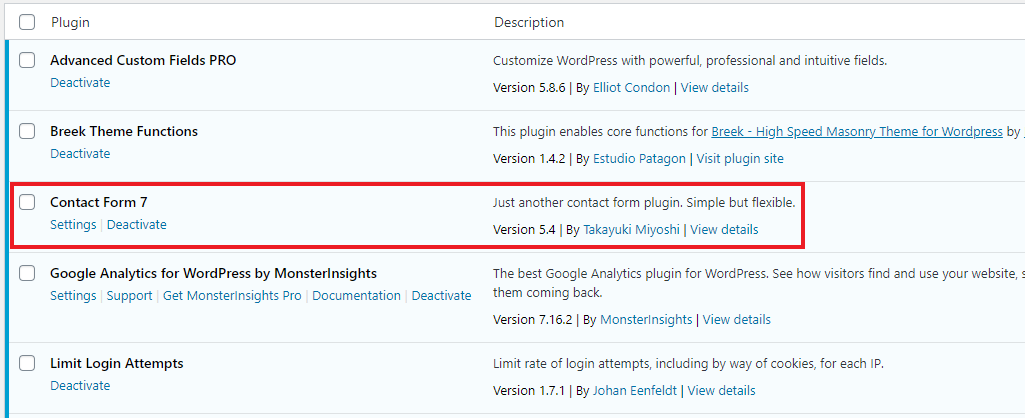This screenshot has width=1025, height=418.
Task: Sort by the Plugin column header
Action: (x=71, y=22)
